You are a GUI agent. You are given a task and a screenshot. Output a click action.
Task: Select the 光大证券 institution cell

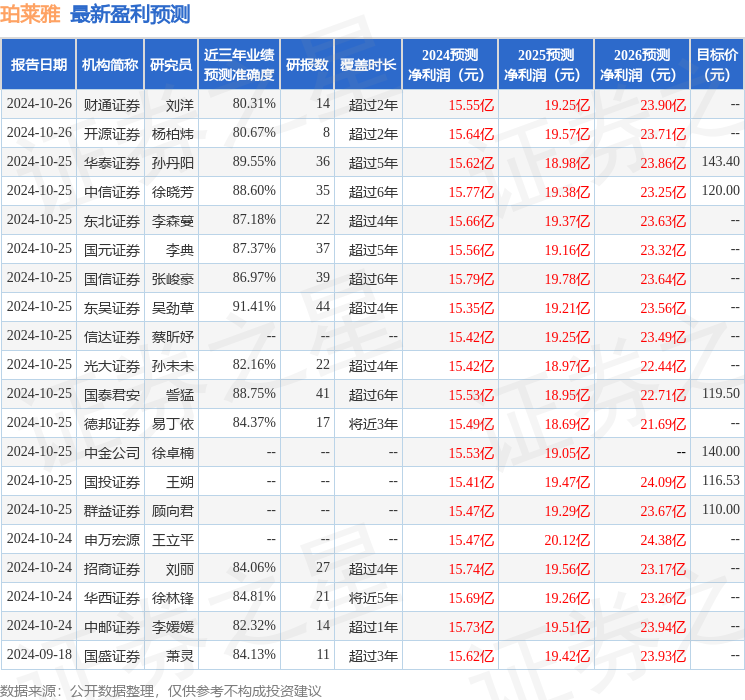point(112,366)
